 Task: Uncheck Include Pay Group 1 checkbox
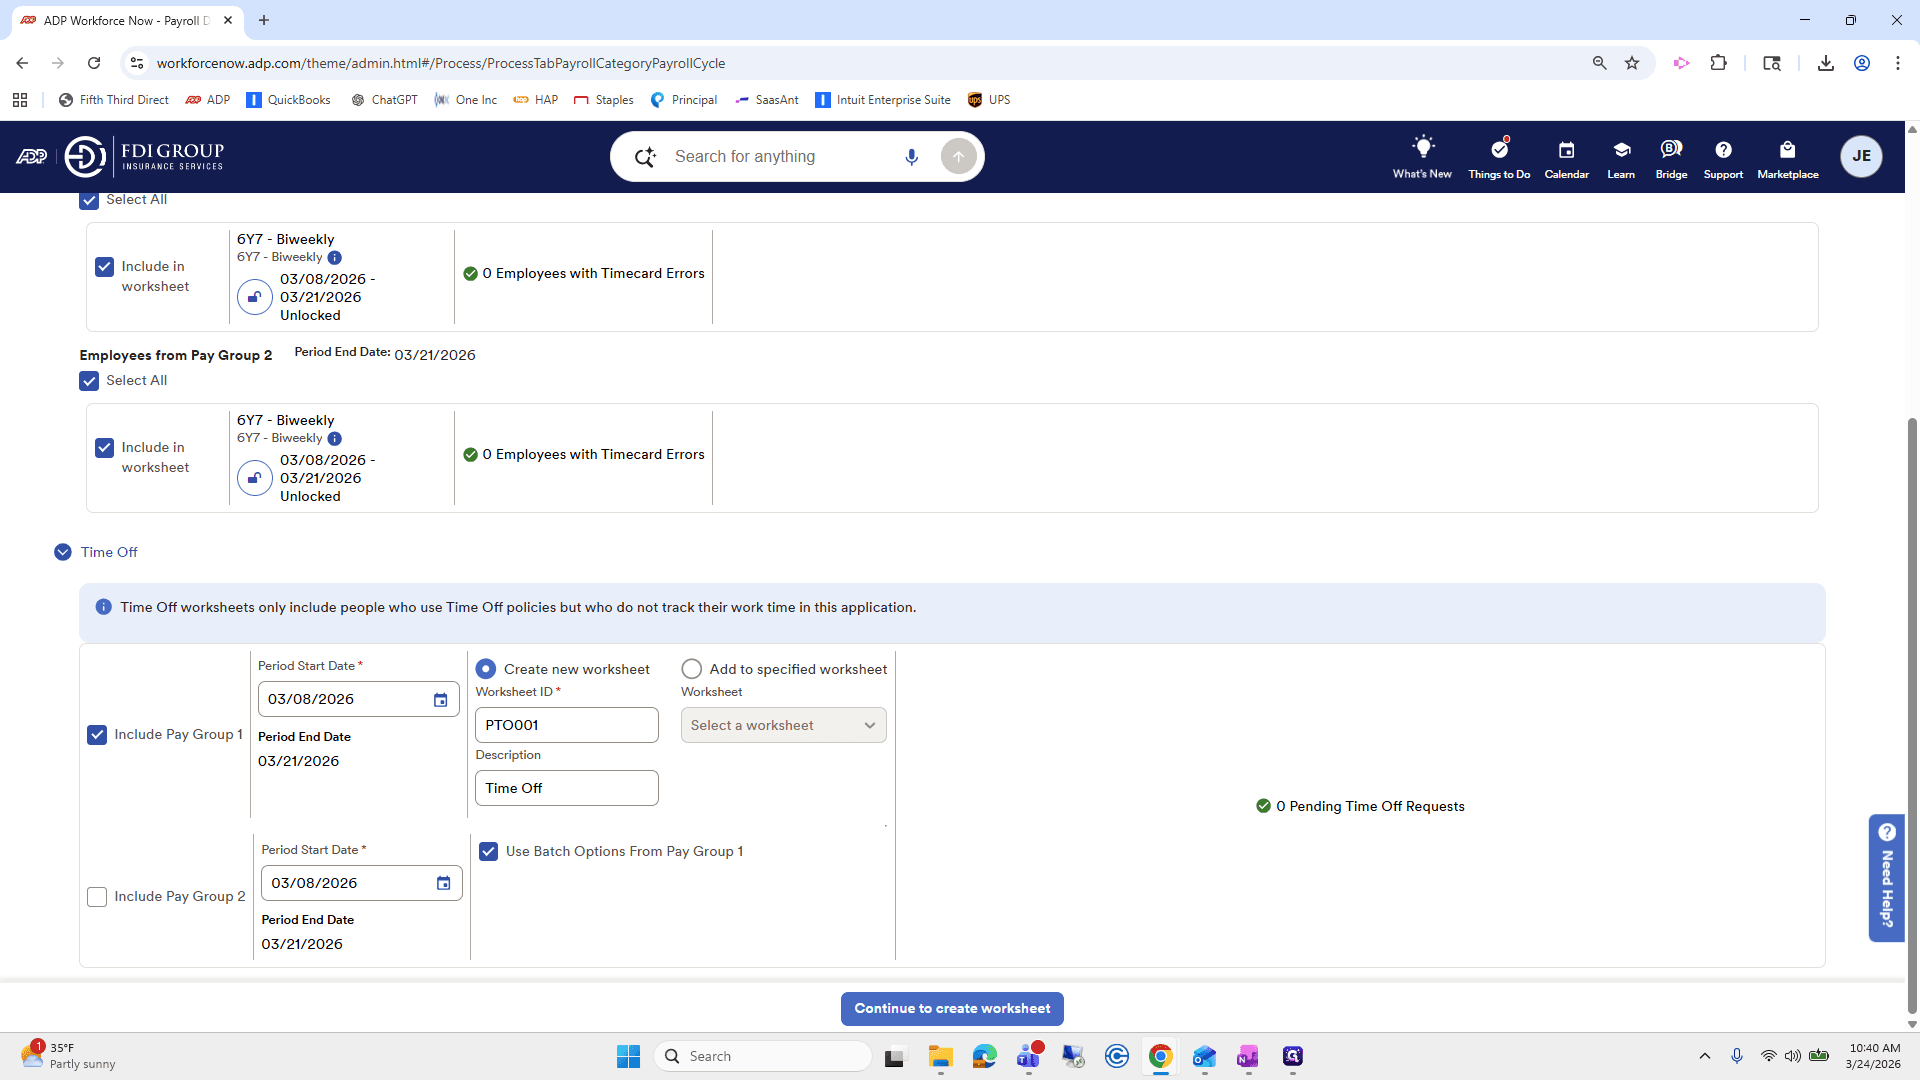click(x=97, y=735)
